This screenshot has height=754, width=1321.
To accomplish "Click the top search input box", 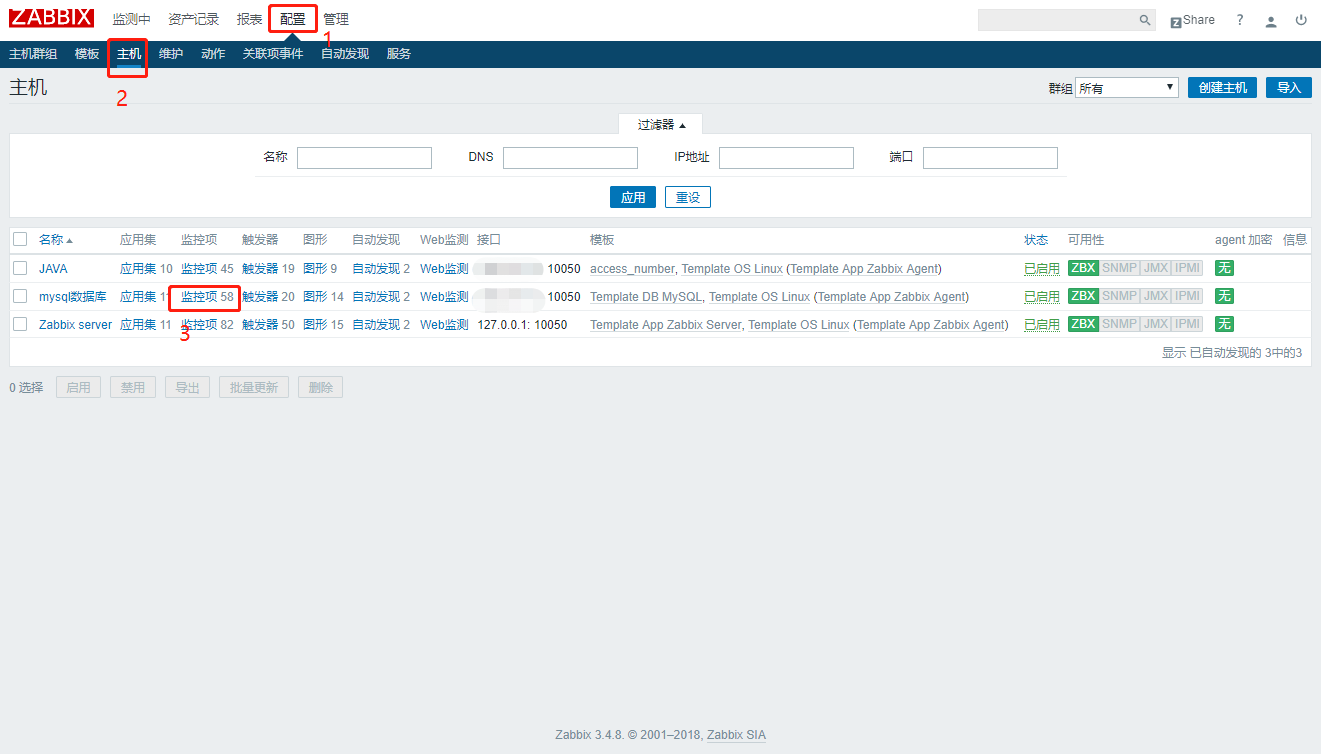I will pos(1057,20).
